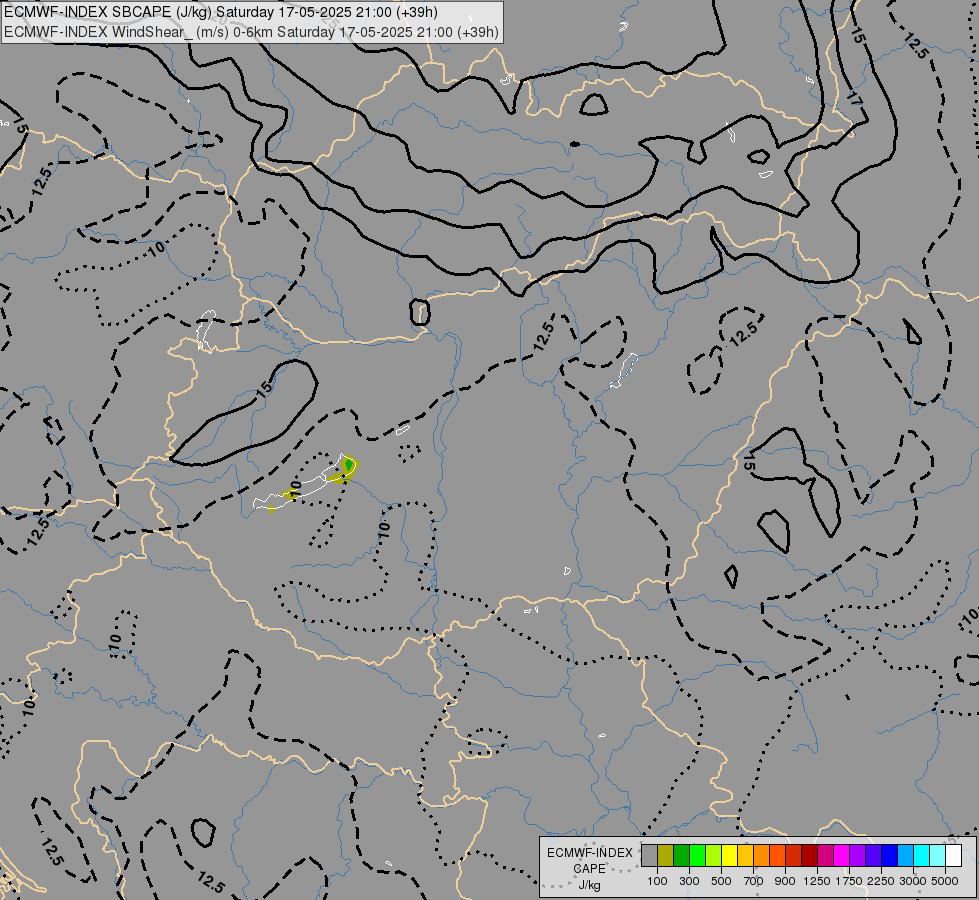Viewport: 979px width, 900px height.
Task: Select the dark red swatch left of 1250
Action: tap(810, 856)
